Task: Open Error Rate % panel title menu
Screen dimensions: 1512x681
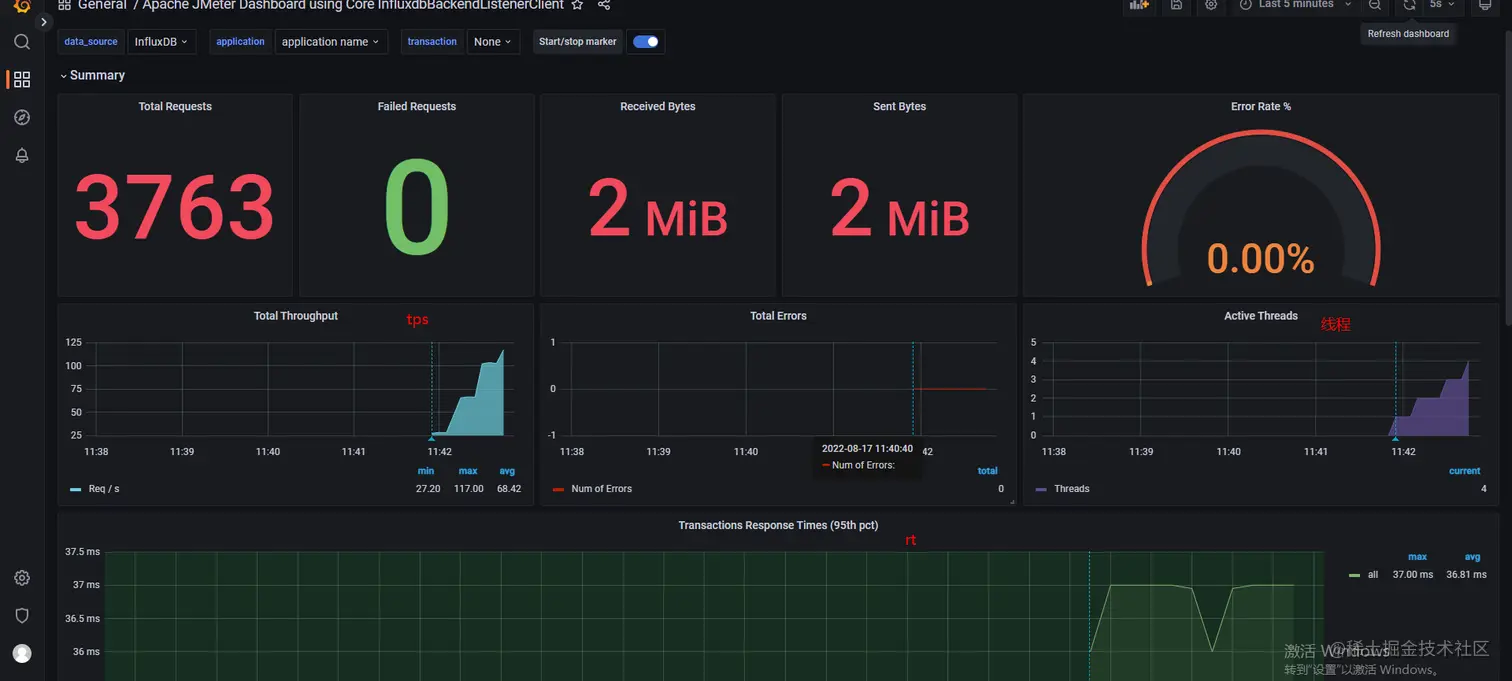Action: click(1261, 106)
